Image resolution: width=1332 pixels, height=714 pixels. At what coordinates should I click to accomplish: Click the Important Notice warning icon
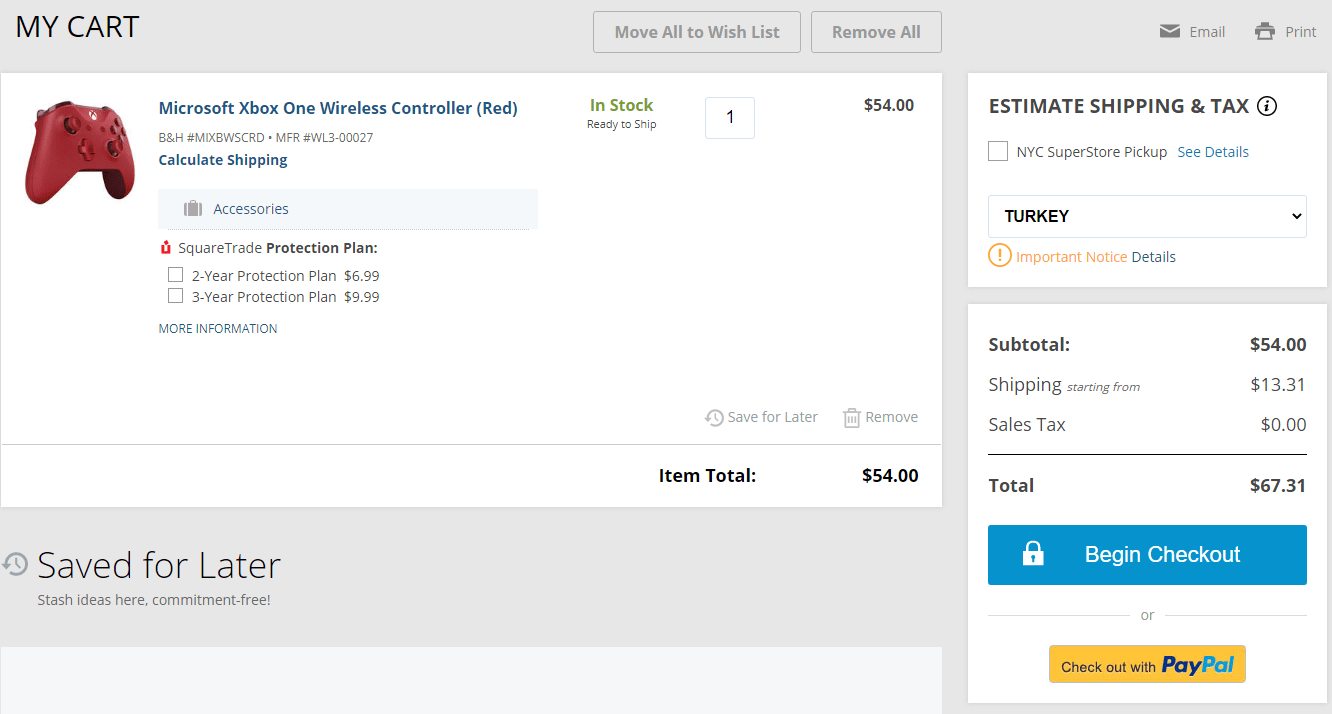[1000, 255]
